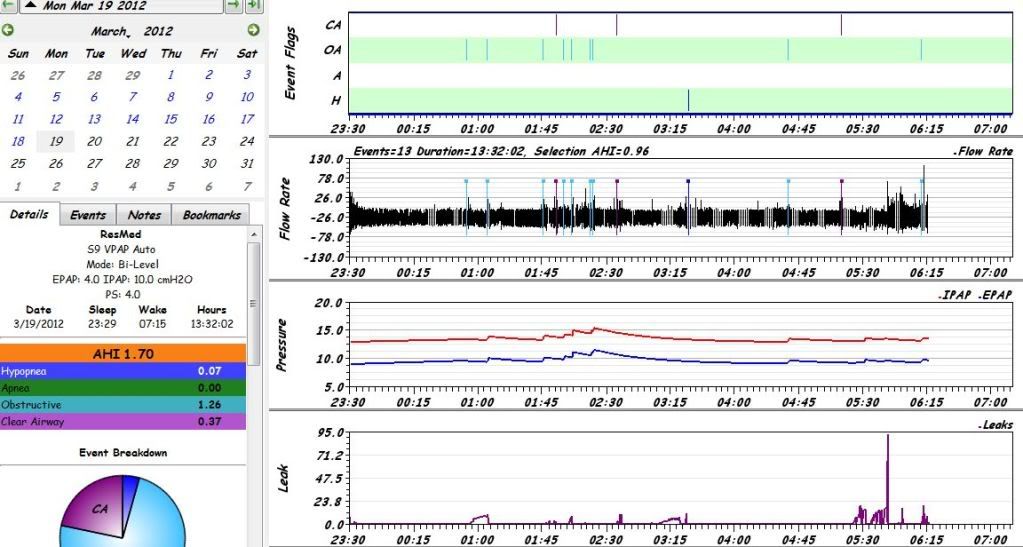Click the green Apnea index row
The height and width of the screenshot is (547, 1023).
(123, 388)
